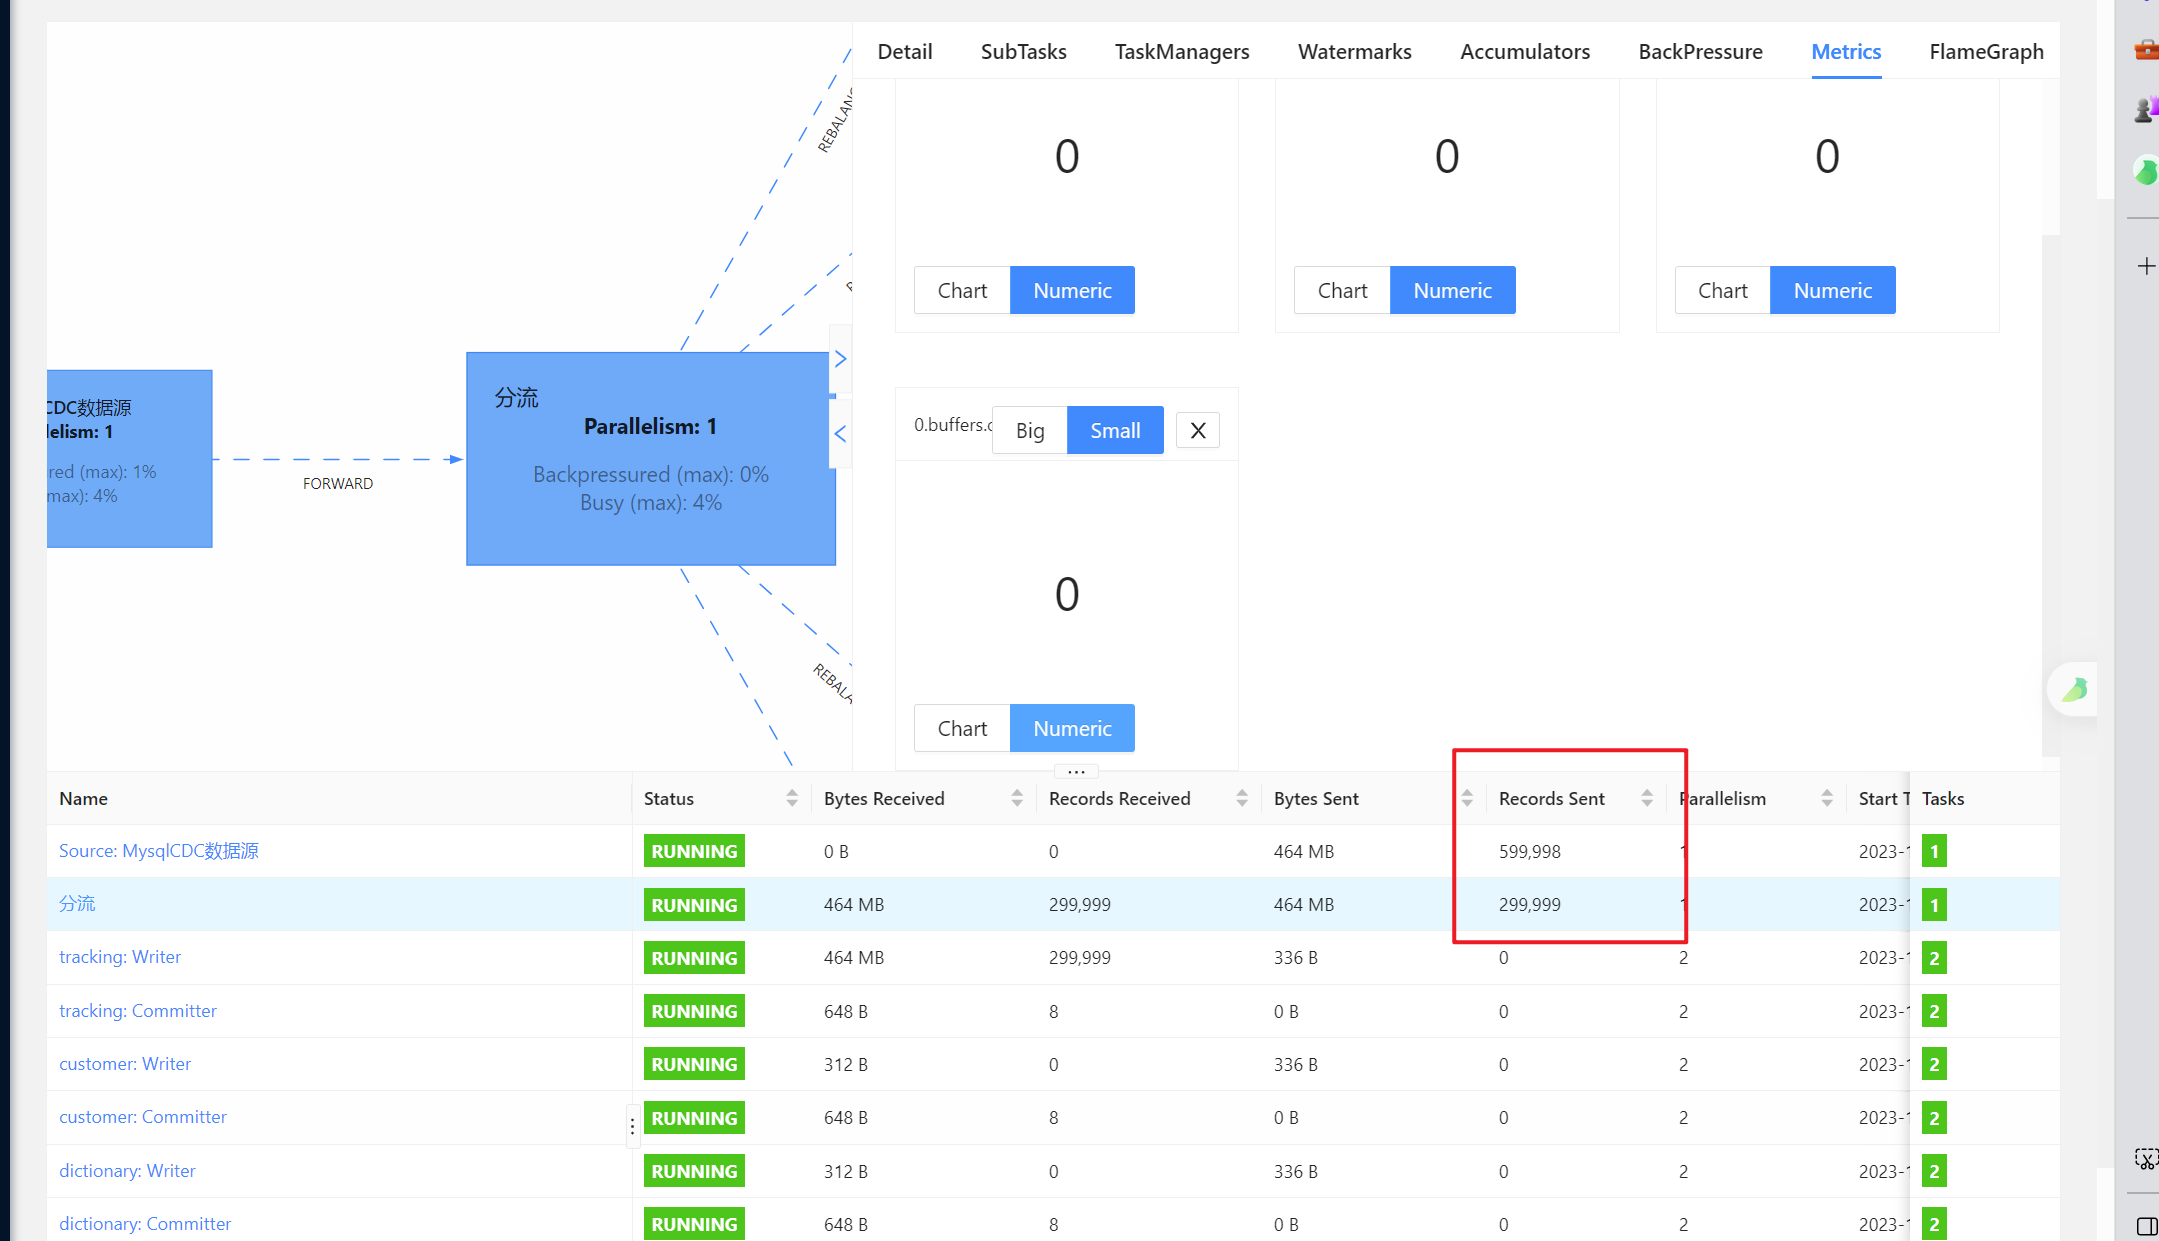Set 0.buffers card to Numeric display
Viewport: 2159px width, 1241px height.
tap(1072, 728)
